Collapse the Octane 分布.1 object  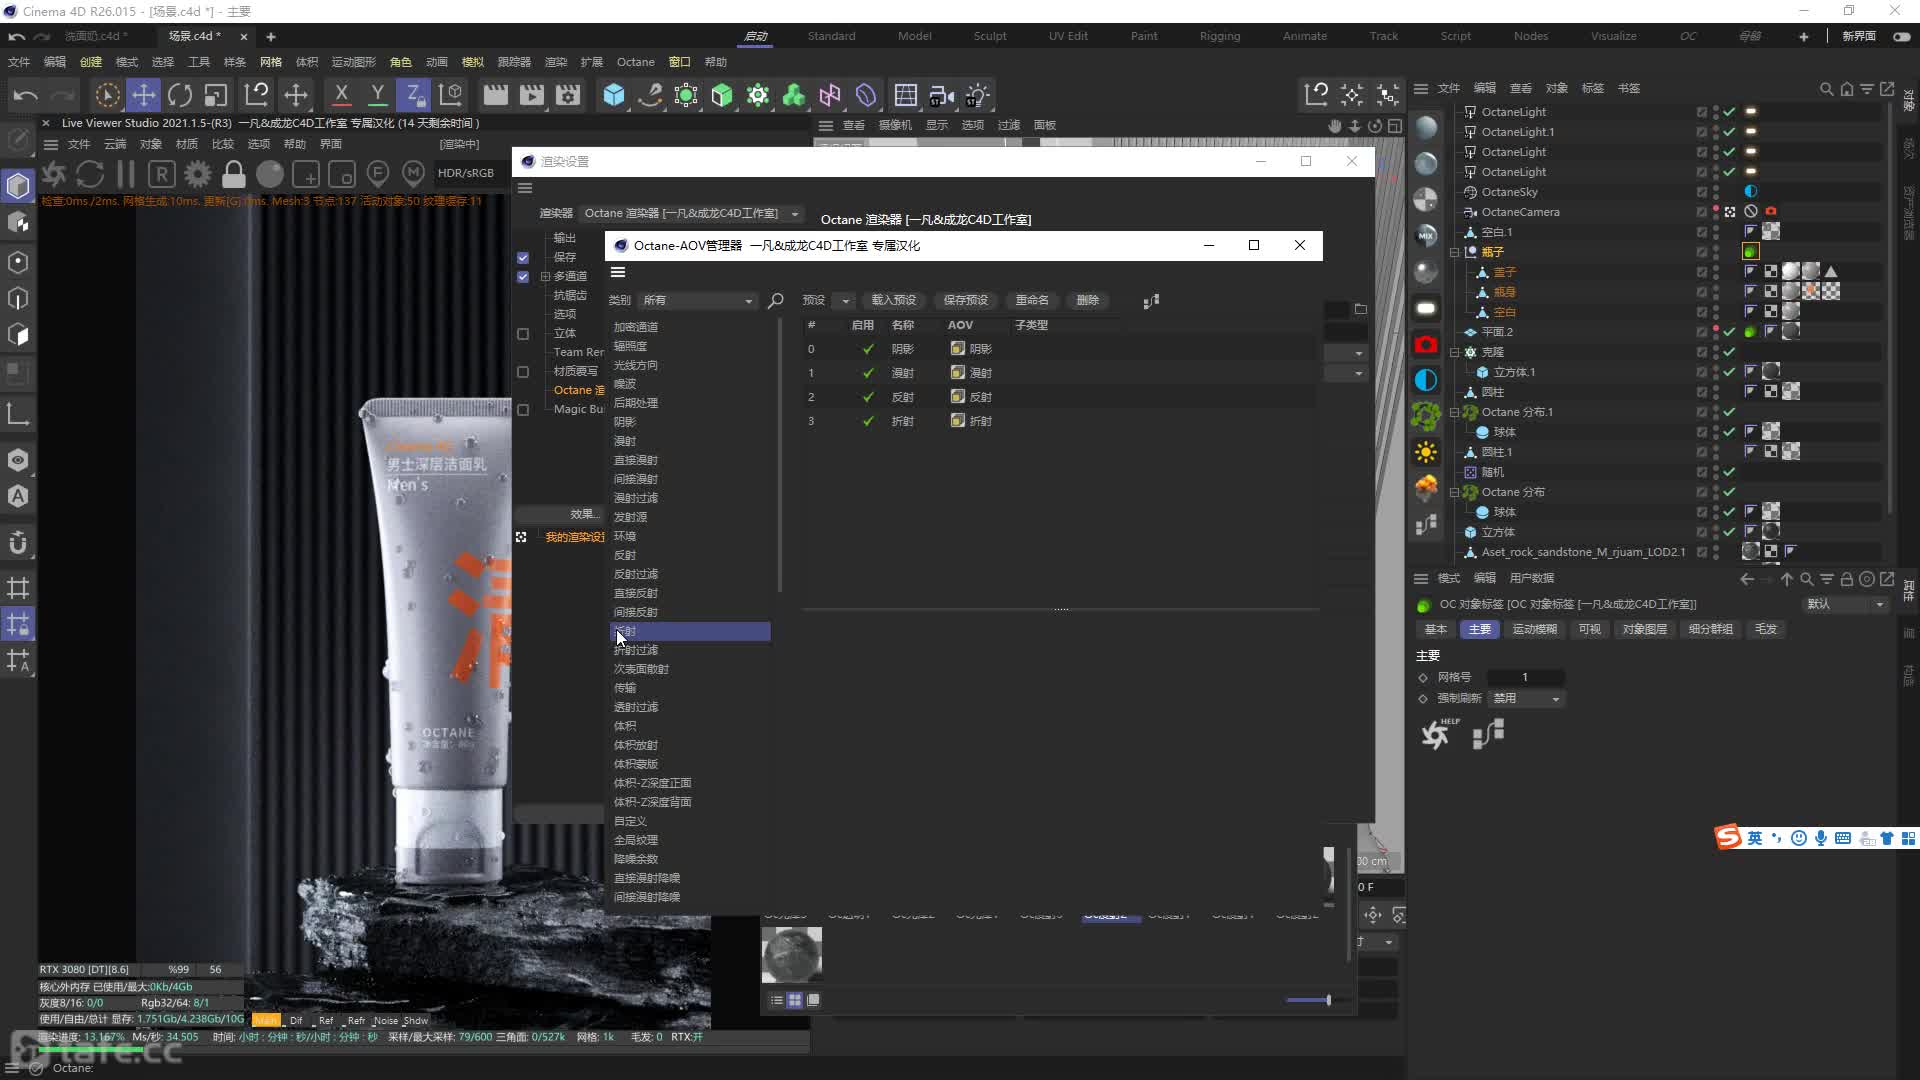[x=1455, y=412]
